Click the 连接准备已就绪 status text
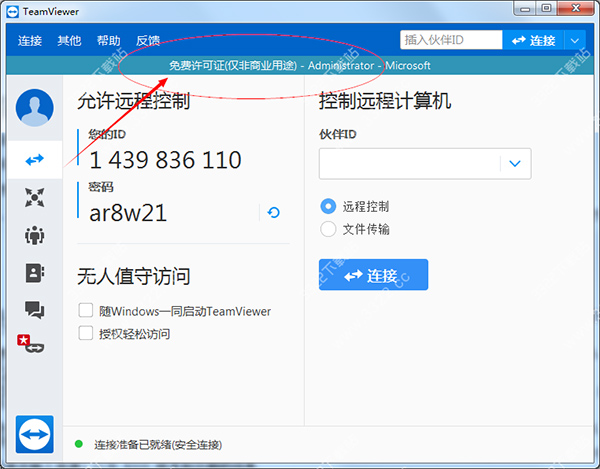 click(x=158, y=445)
